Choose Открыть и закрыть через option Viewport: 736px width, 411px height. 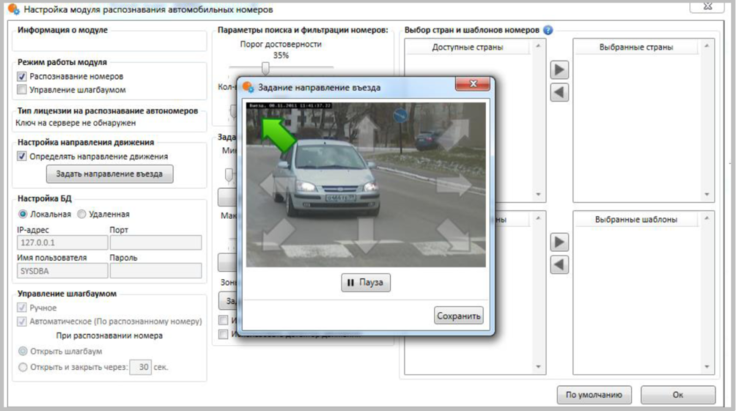[23, 367]
